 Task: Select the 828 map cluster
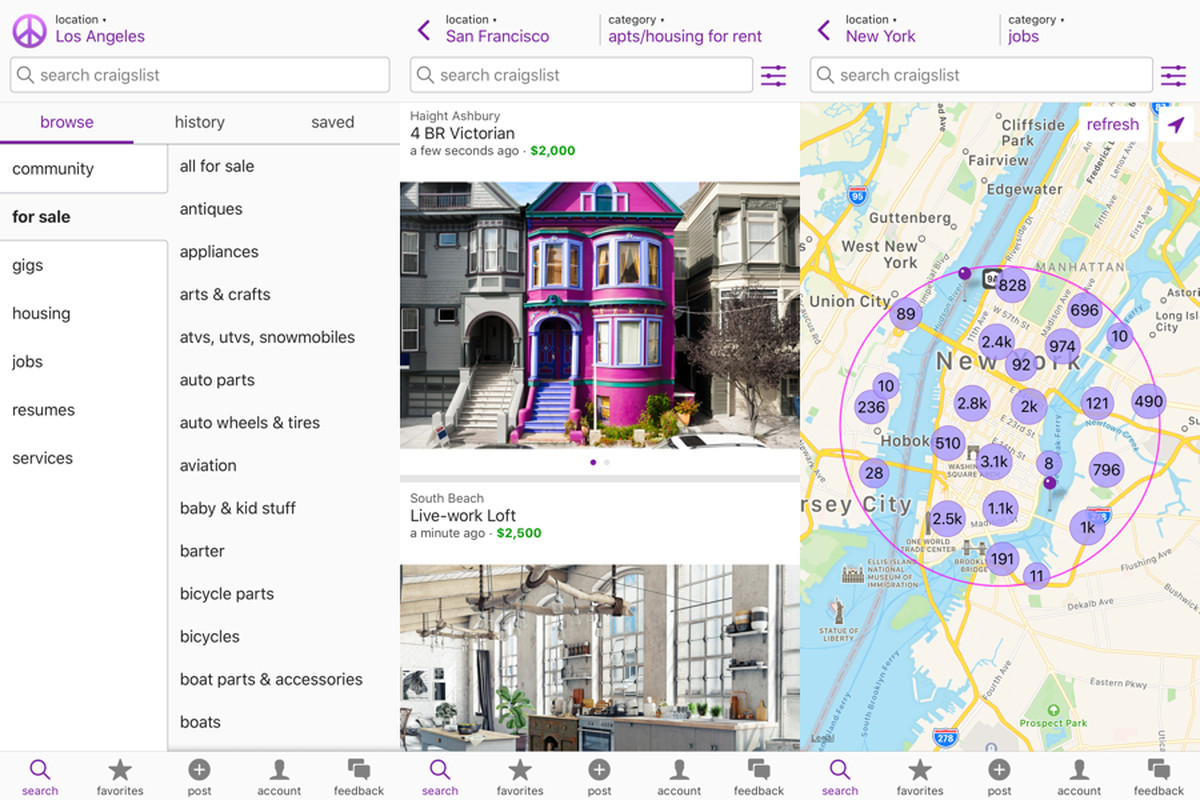(1012, 285)
